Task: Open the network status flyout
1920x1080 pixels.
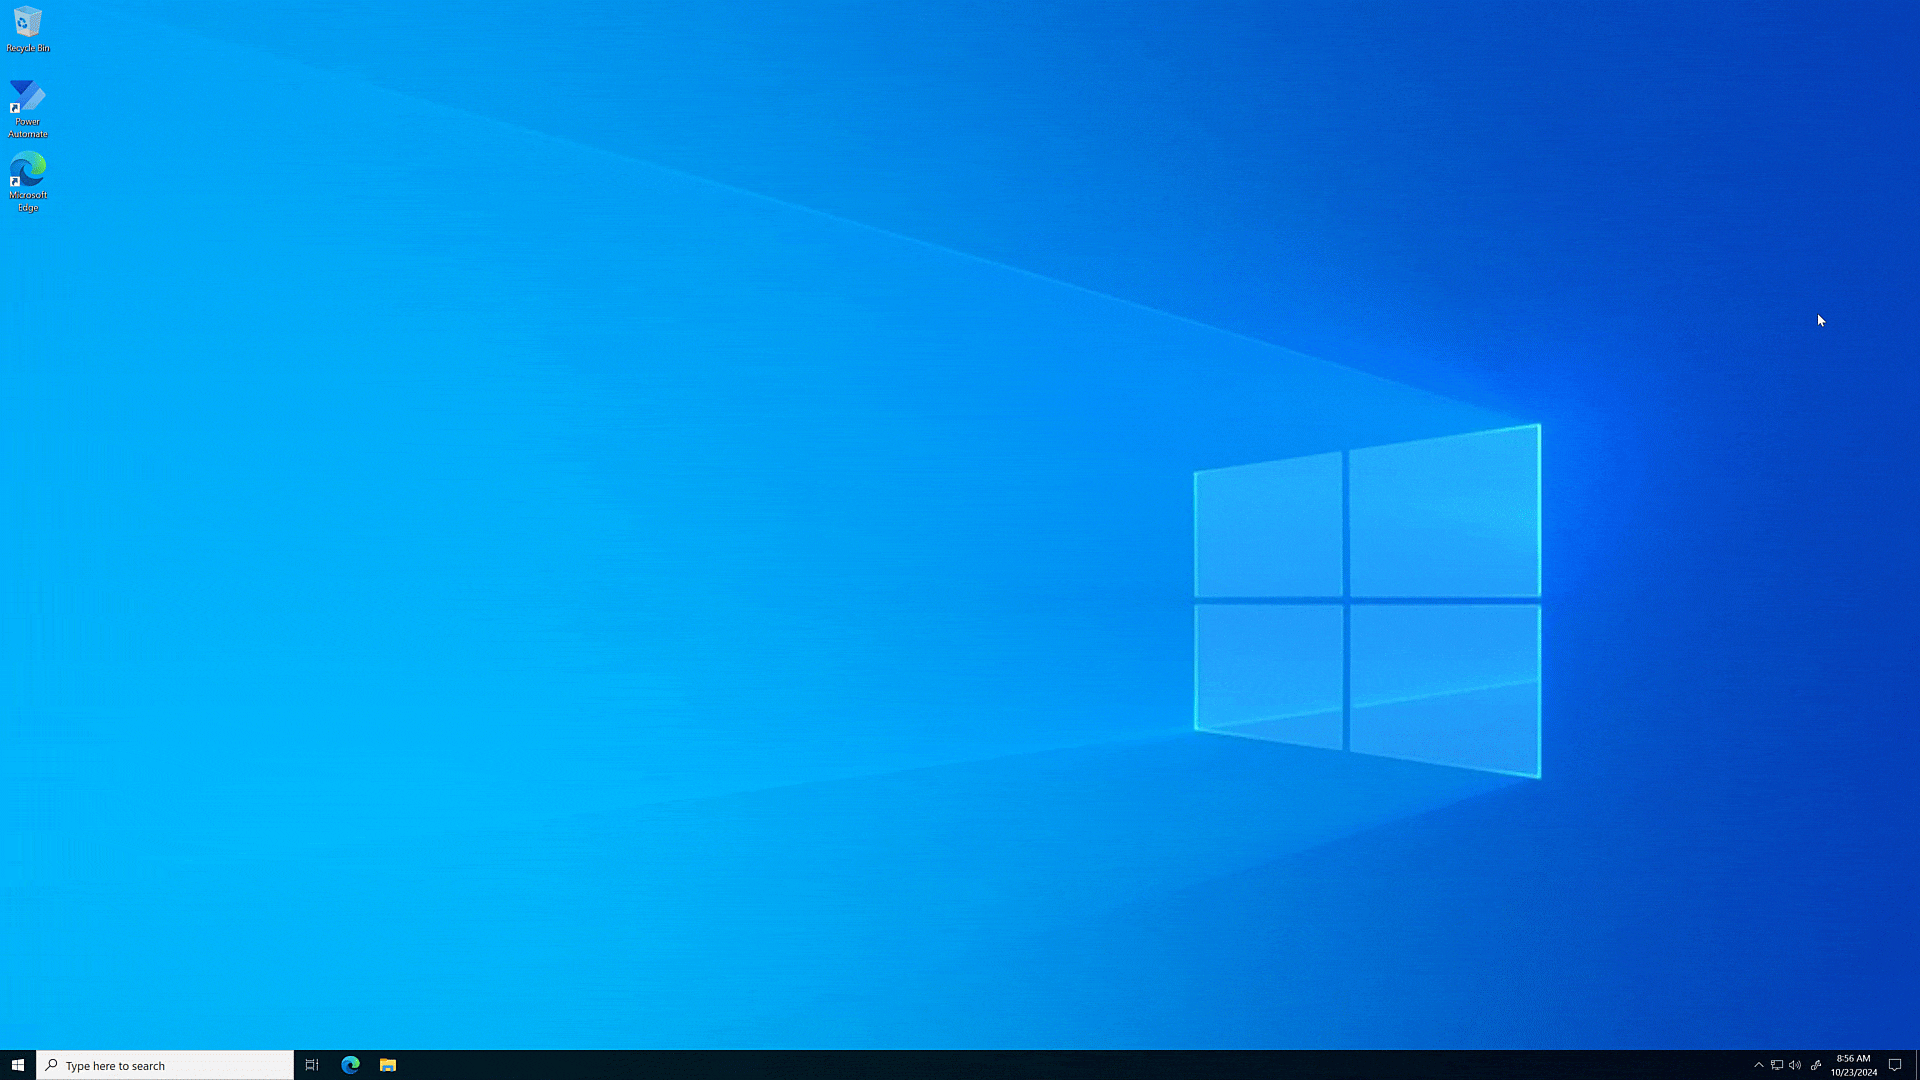Action: click(x=1778, y=1065)
